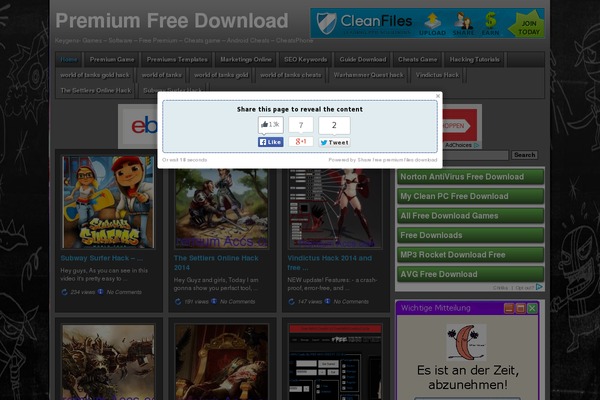Click the Vindictus Hack thumbnail image

335,208
